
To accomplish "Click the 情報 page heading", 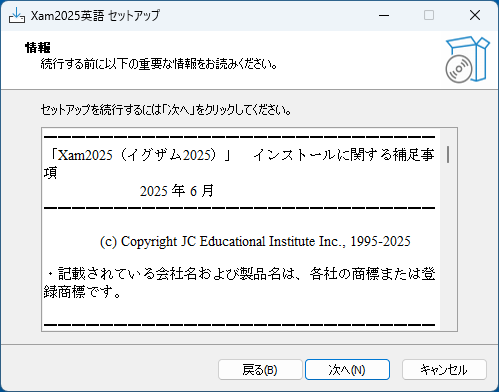I will (x=38, y=48).
